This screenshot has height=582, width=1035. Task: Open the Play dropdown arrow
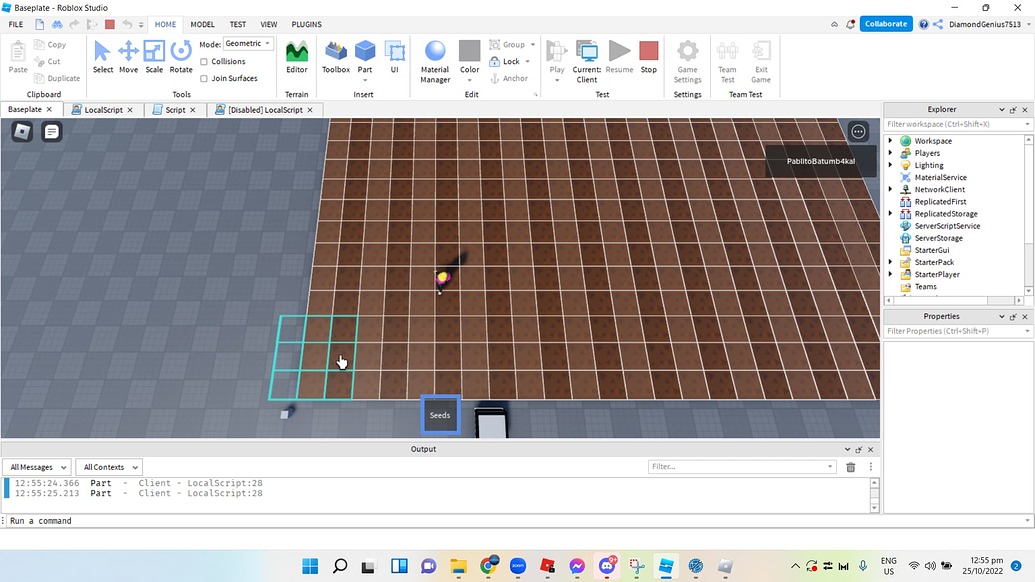tap(557, 81)
